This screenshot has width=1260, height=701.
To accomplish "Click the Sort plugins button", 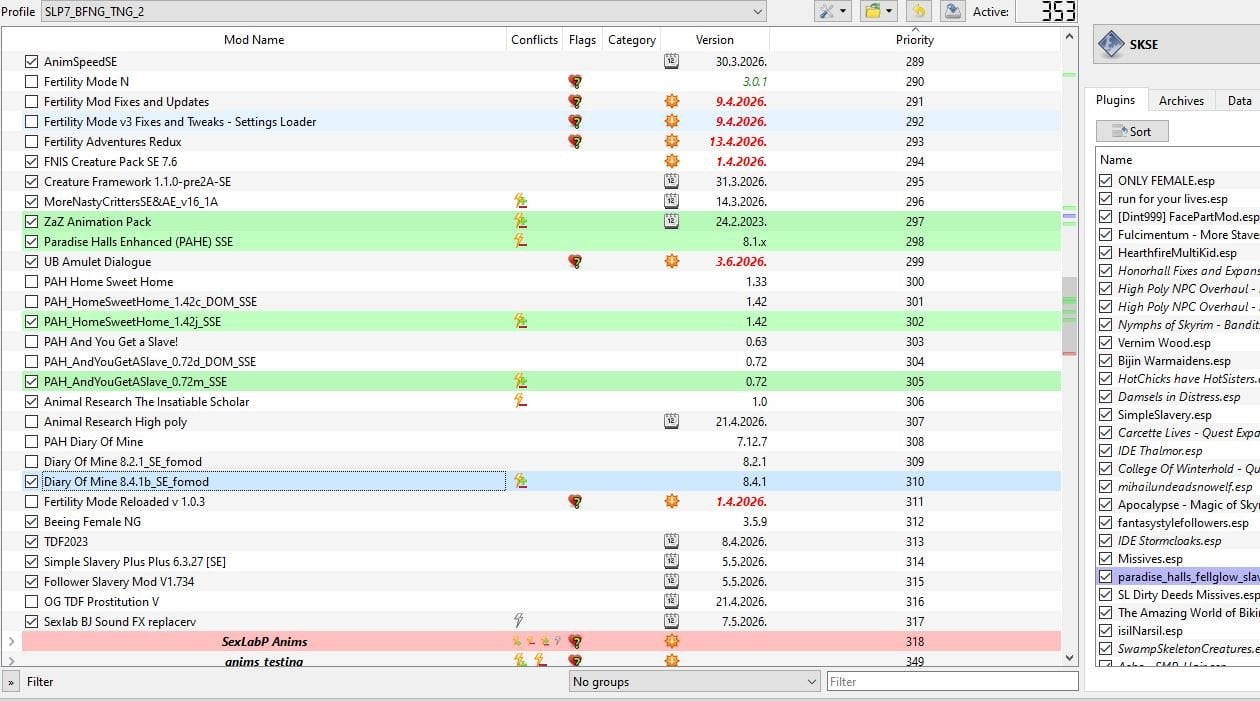I will (1132, 132).
